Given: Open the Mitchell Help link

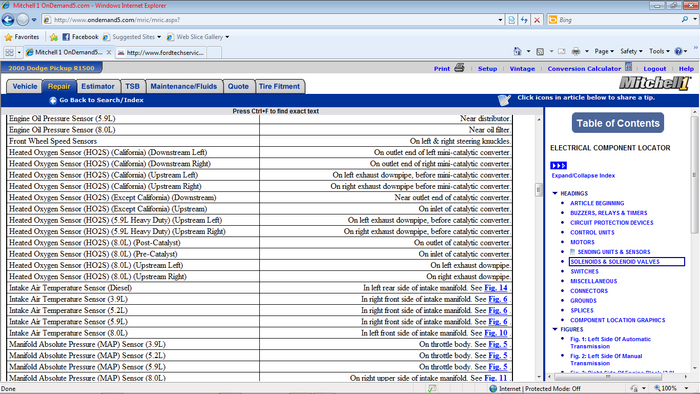Looking at the screenshot, I should [x=686, y=69].
